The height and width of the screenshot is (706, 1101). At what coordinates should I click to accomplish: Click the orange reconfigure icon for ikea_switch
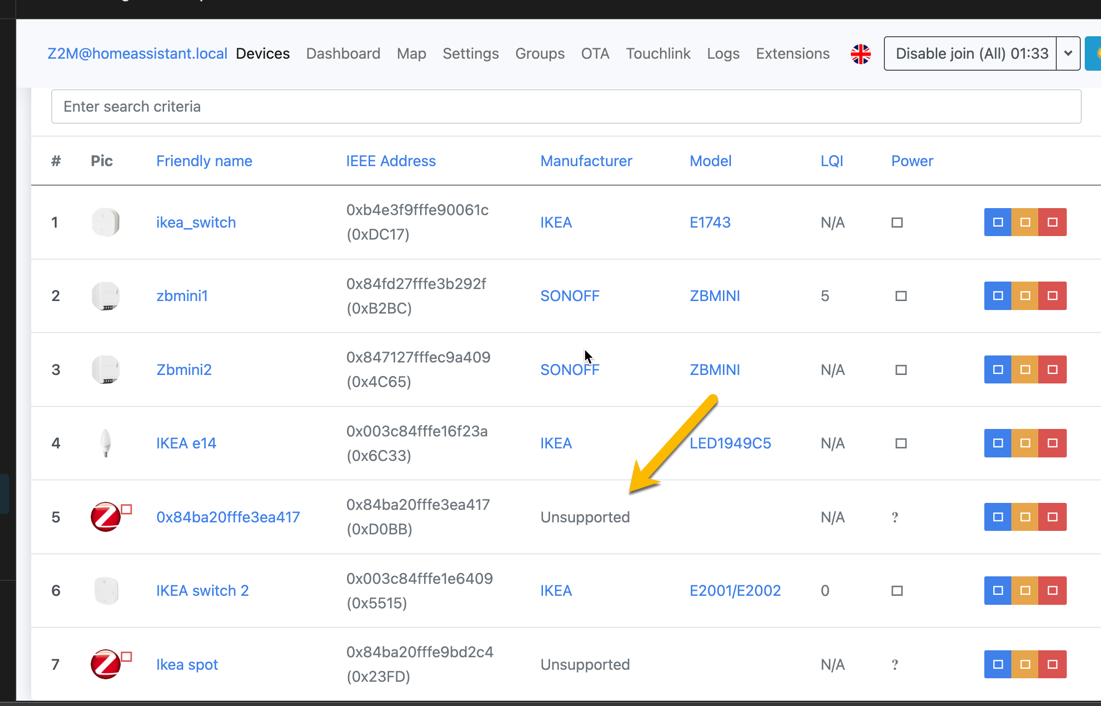[1025, 222]
